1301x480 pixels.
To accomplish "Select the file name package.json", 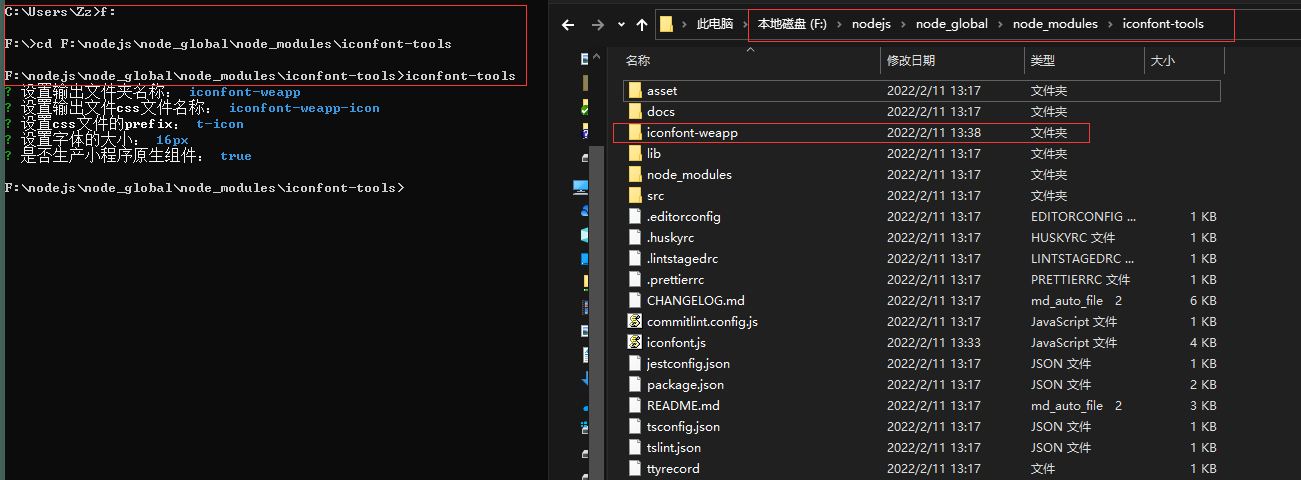I will (x=685, y=385).
